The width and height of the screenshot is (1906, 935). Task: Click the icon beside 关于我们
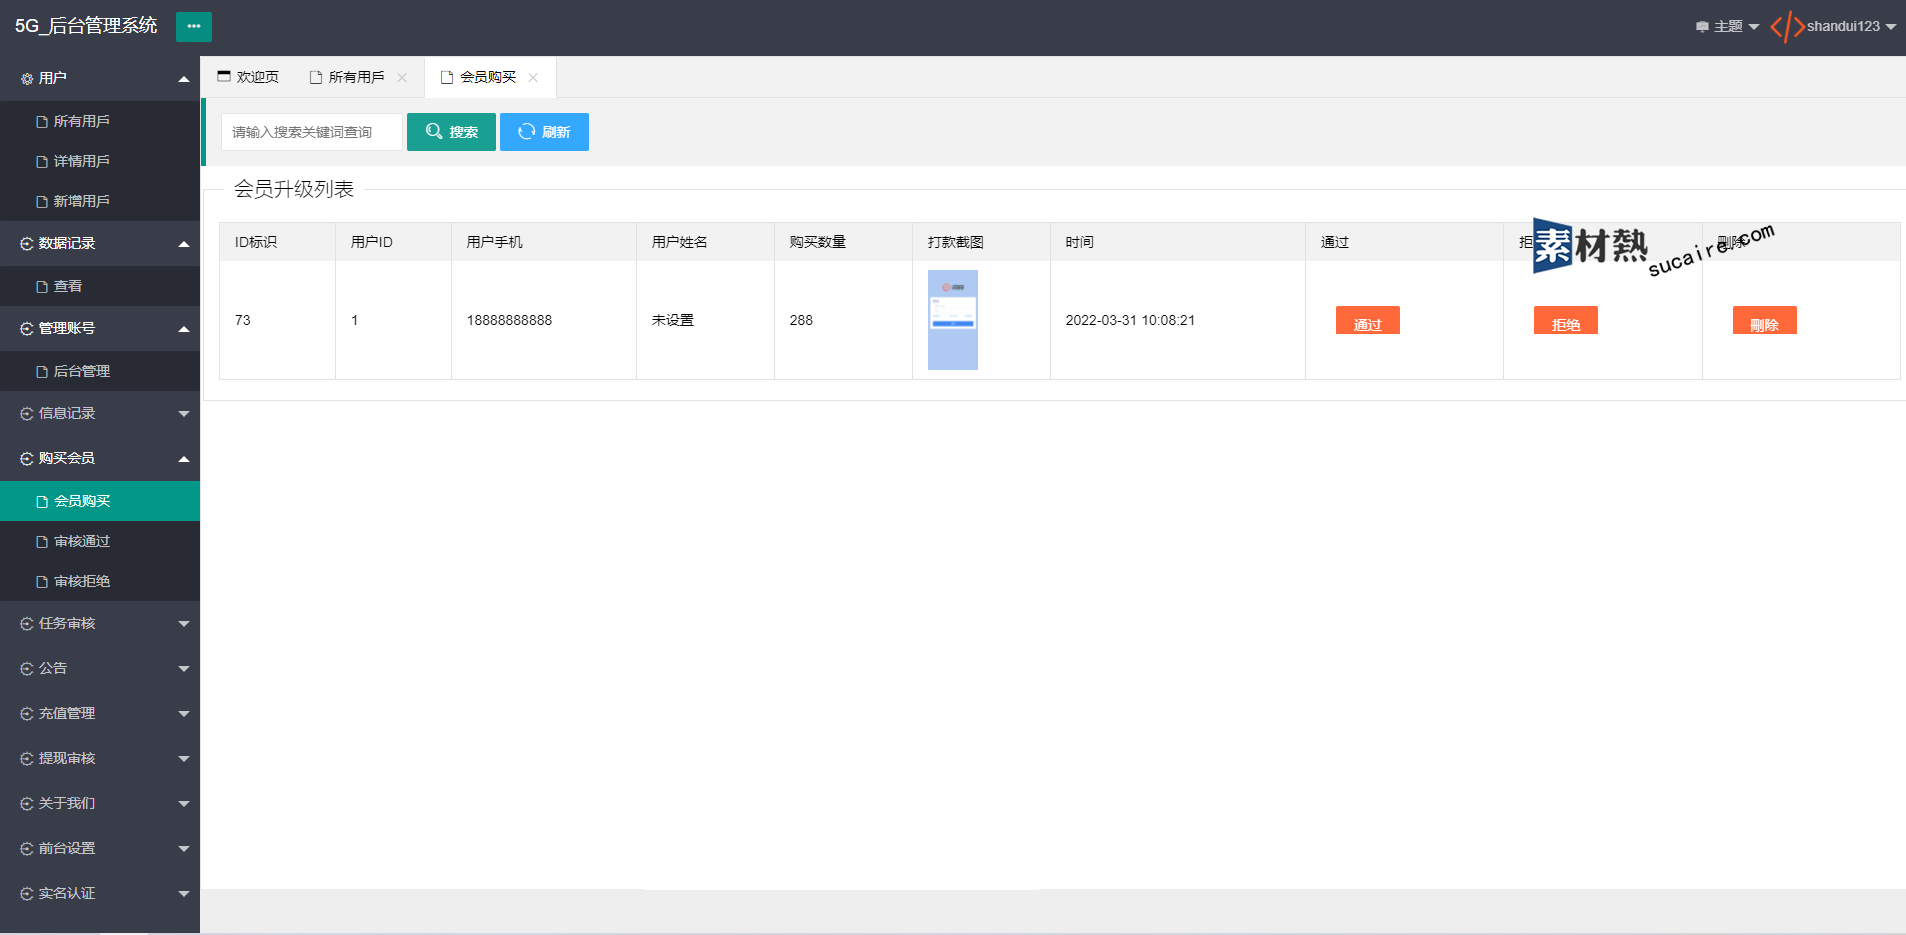(27, 804)
